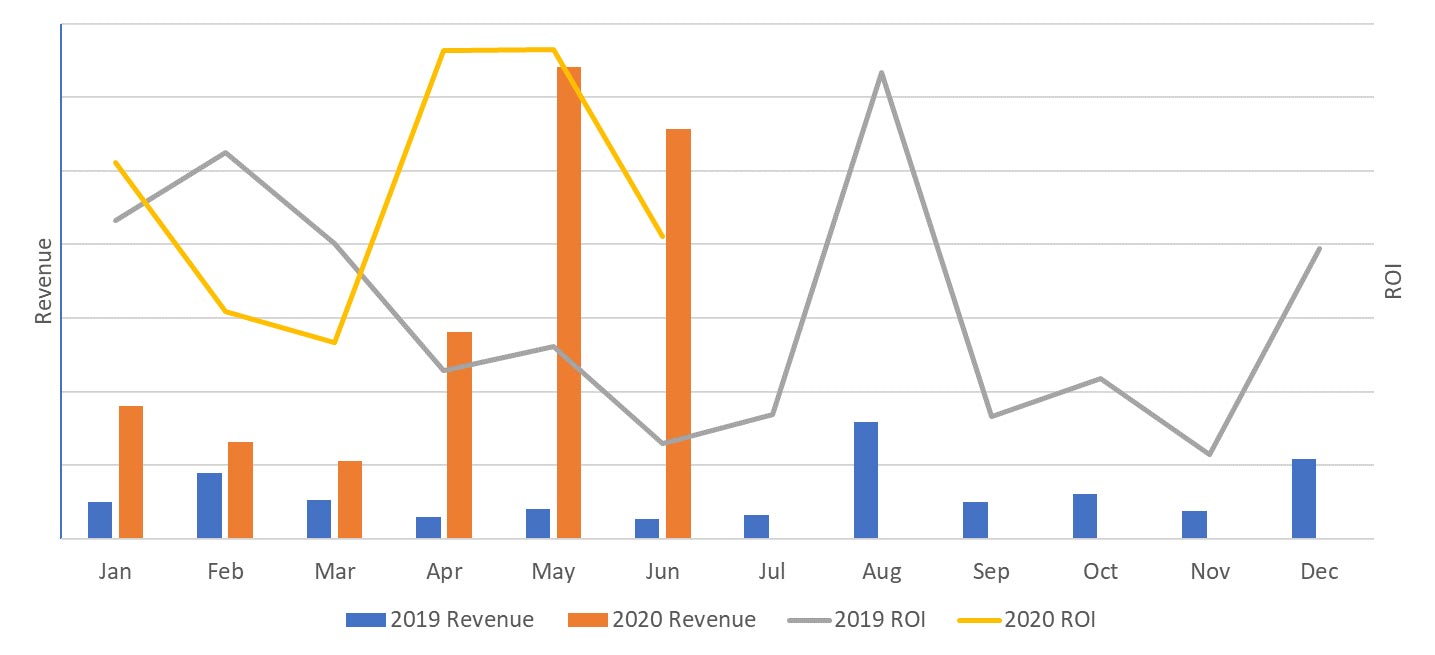This screenshot has height=655, width=1435.
Task: Click the "Jul" month label on the axis
Action: tap(772, 572)
